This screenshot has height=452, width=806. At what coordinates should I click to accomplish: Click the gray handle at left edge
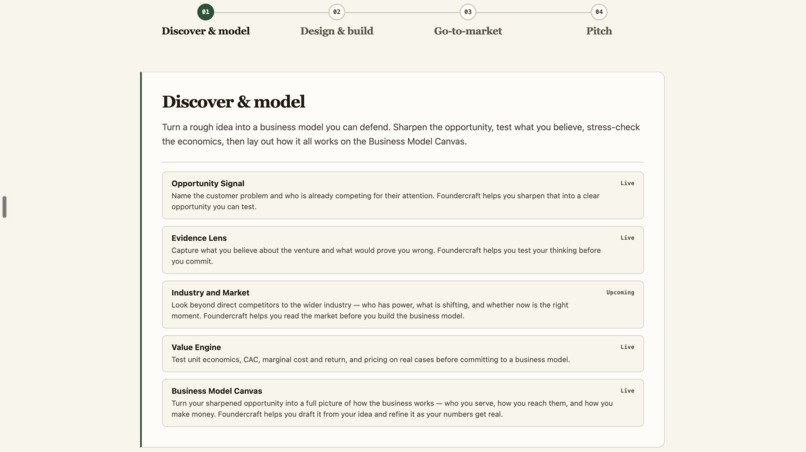click(5, 207)
